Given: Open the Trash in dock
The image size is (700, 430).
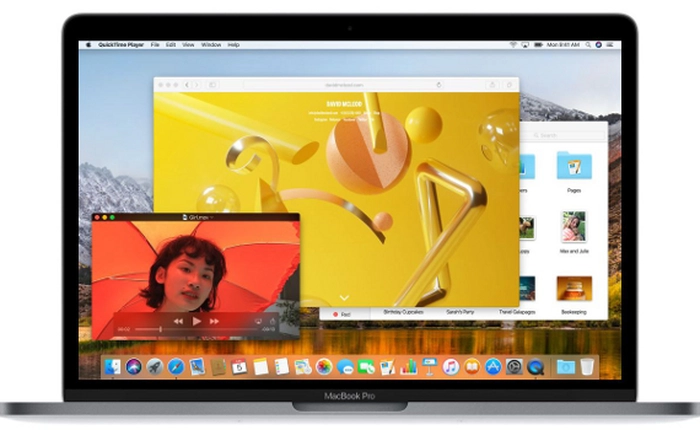Looking at the screenshot, I should pyautogui.click(x=587, y=367).
